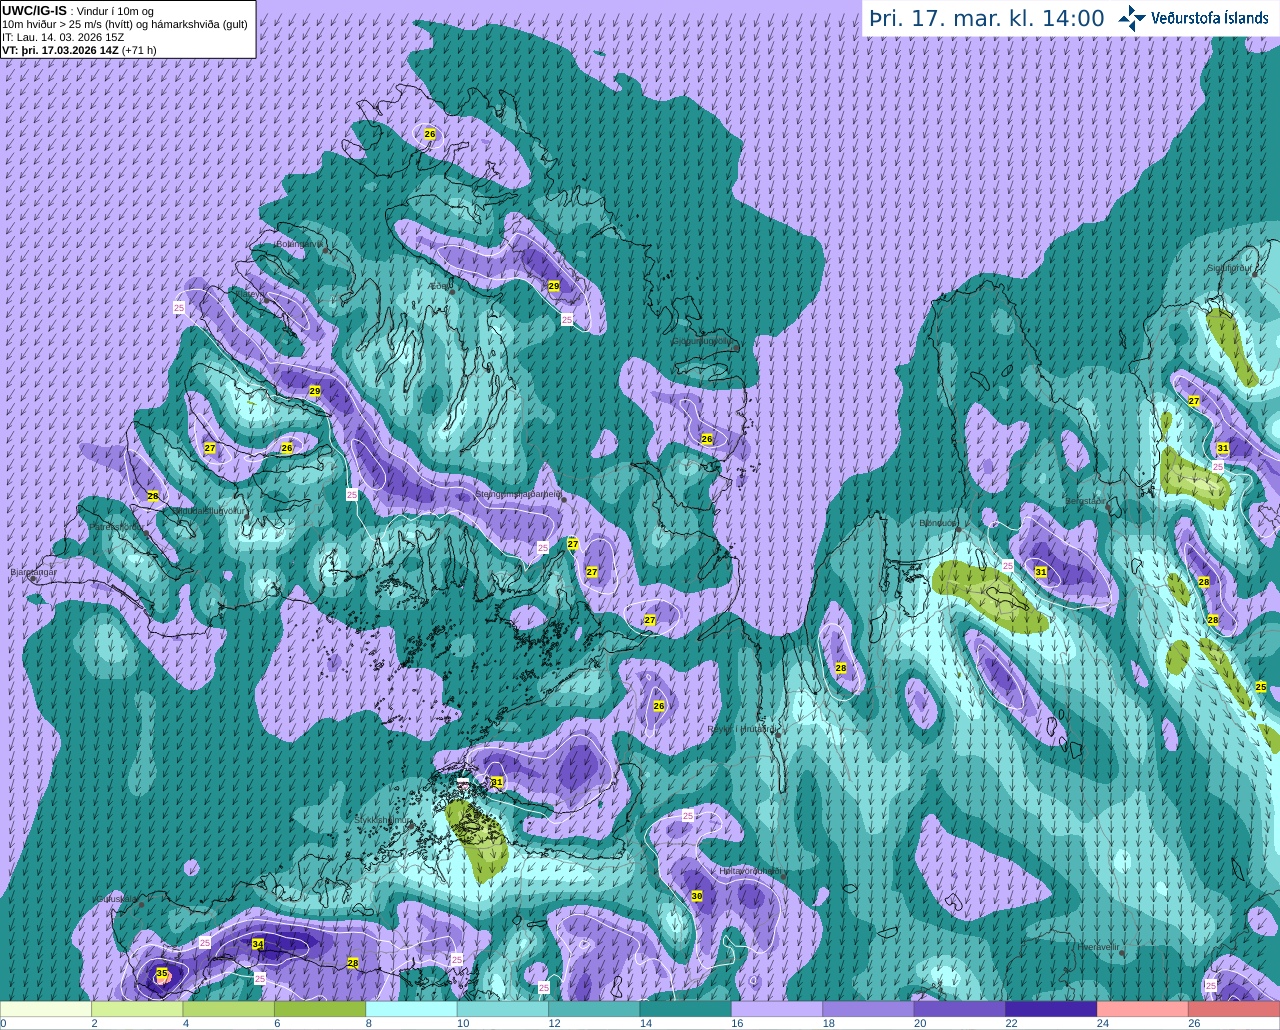This screenshot has height=1030, width=1280.
Task: Click the Hveravellir station label
Action: (x=1098, y=946)
